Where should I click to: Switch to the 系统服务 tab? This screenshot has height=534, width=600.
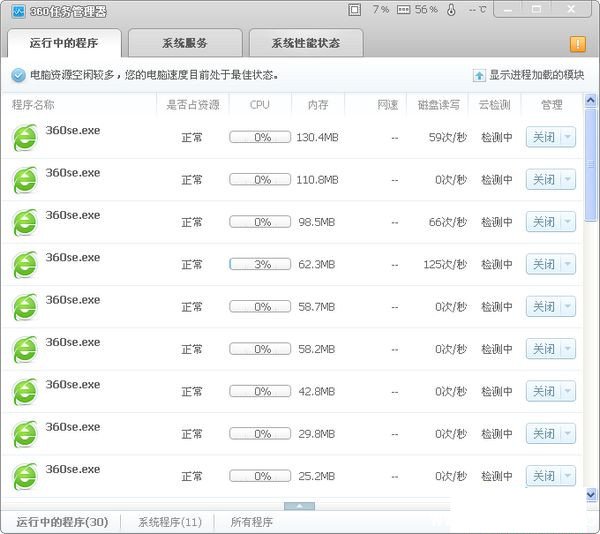click(x=185, y=43)
